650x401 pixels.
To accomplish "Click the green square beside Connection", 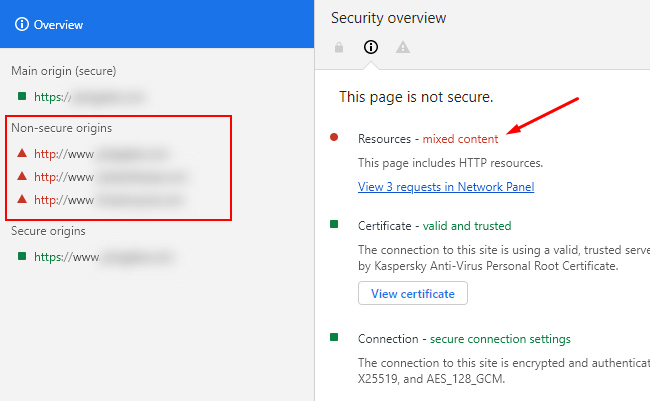I will point(334,337).
